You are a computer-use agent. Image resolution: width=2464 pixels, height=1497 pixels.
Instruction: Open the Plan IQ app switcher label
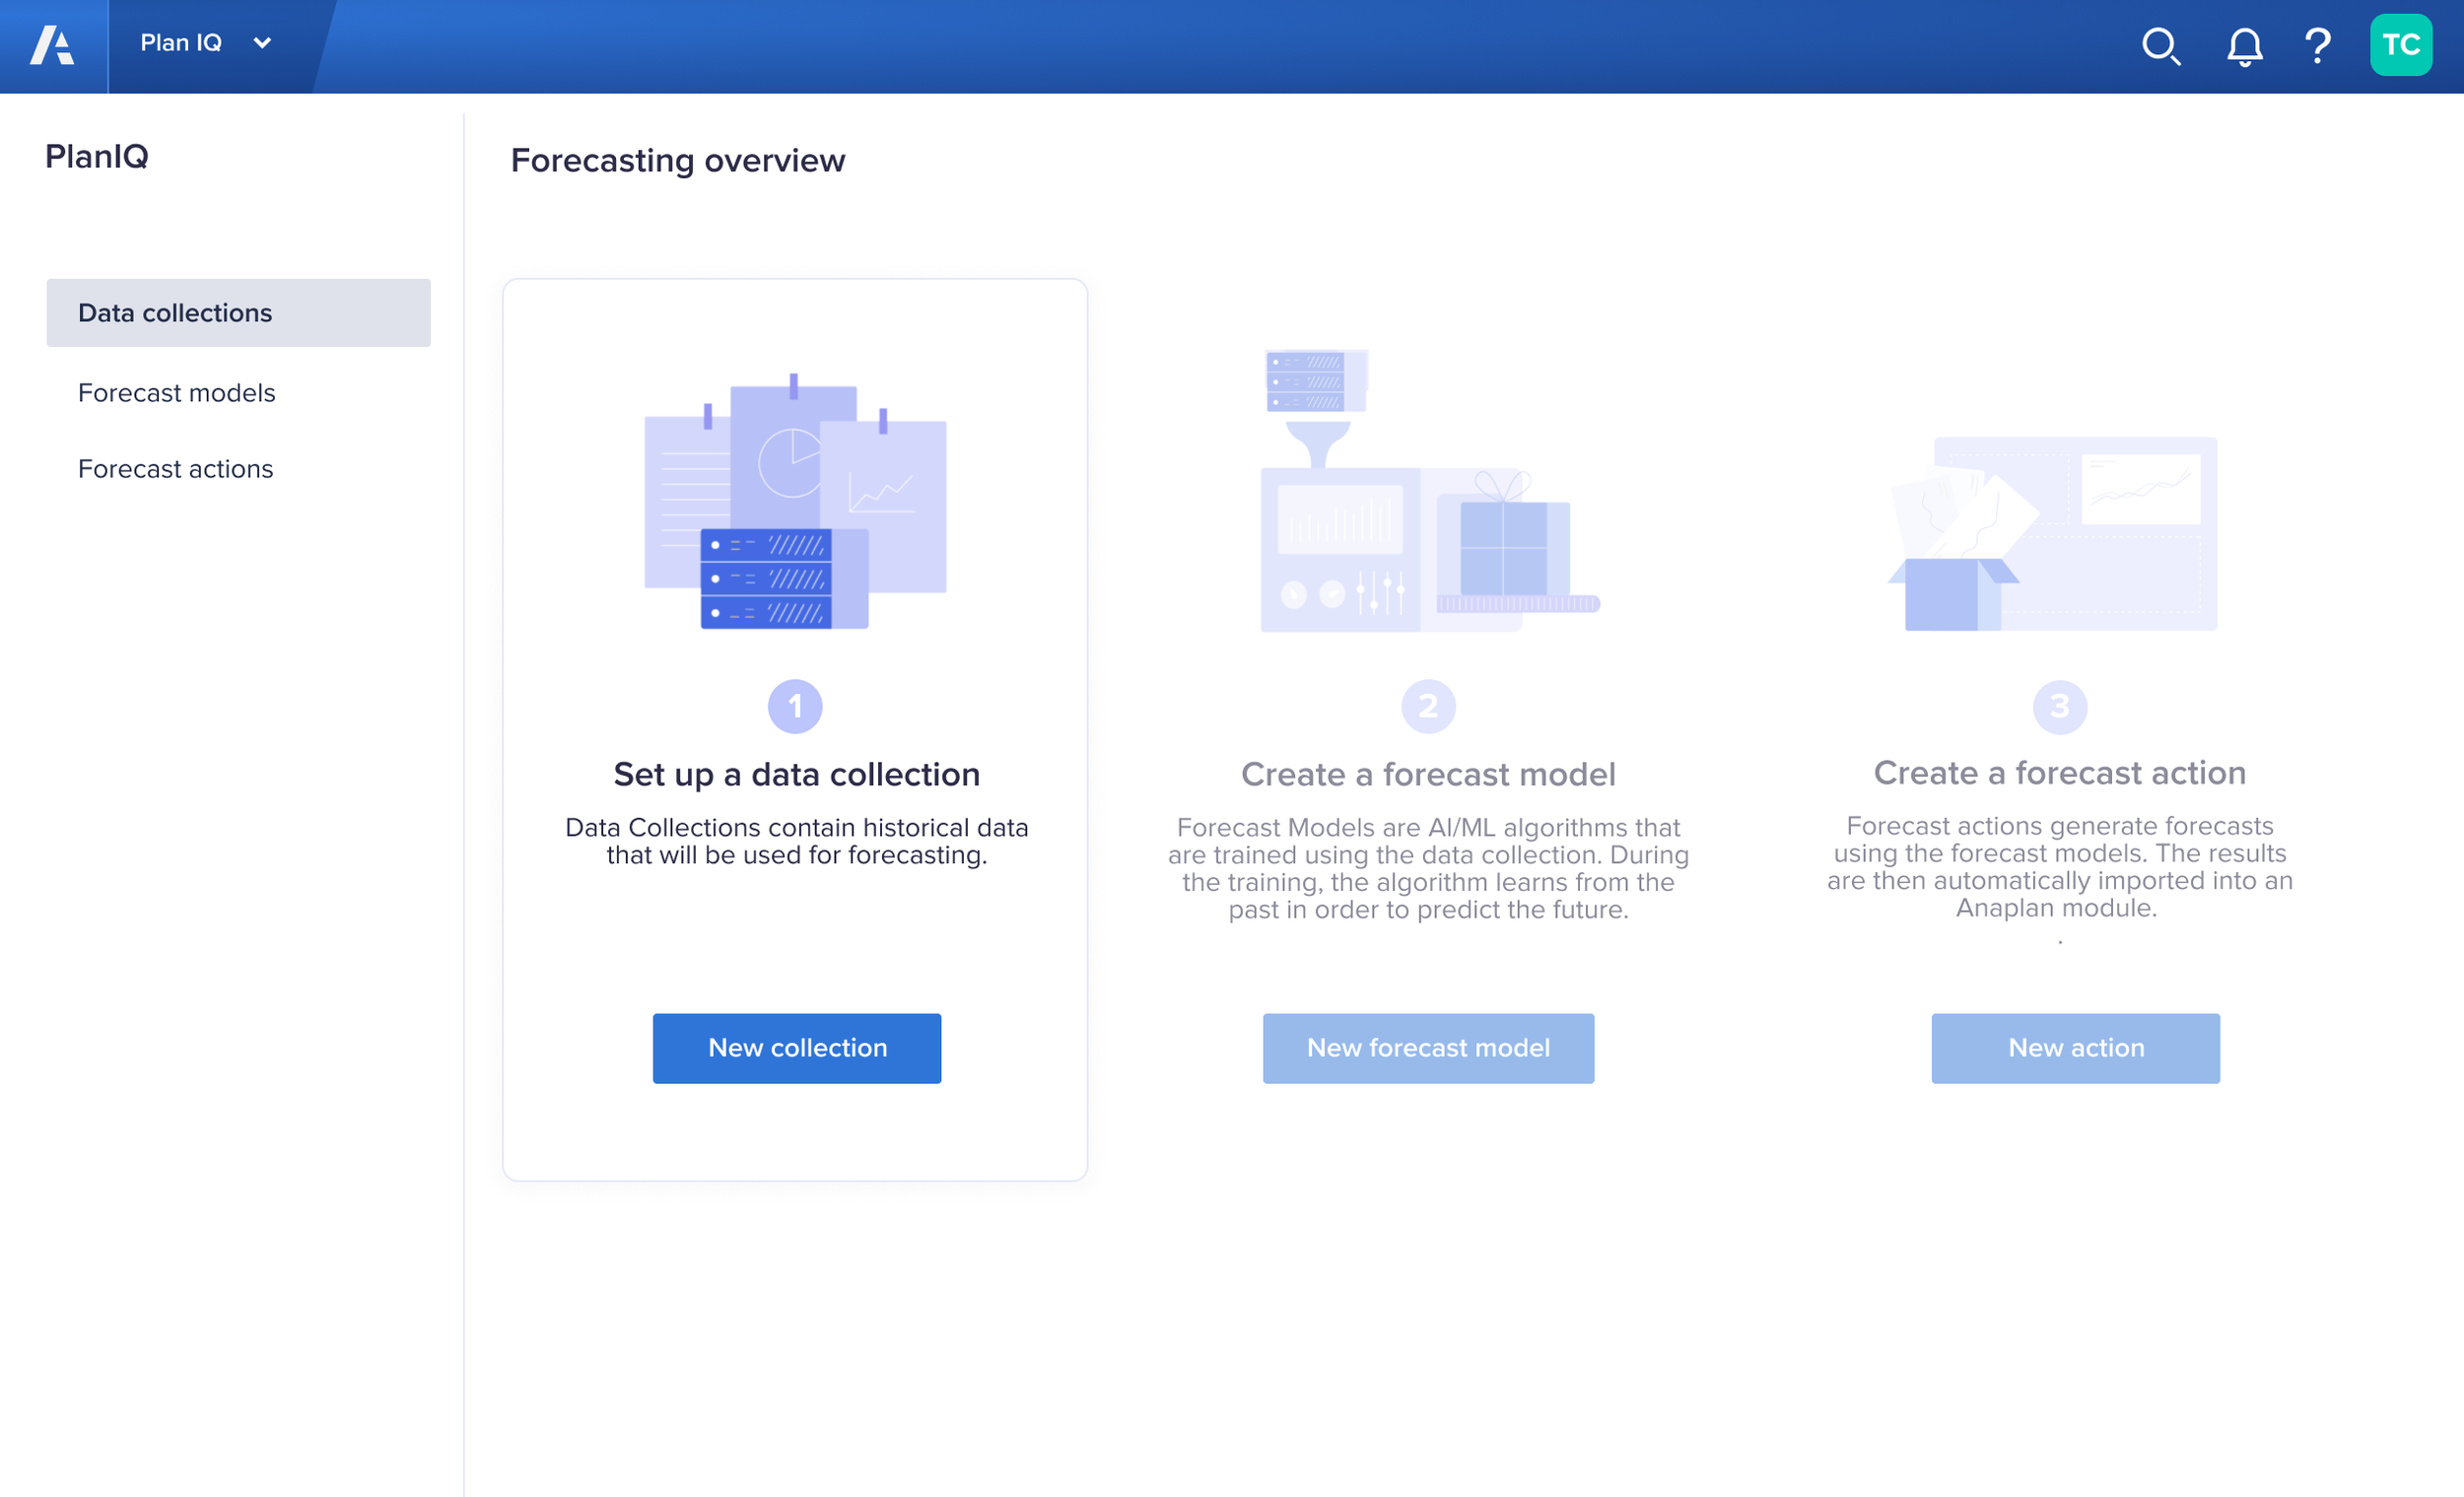click(x=181, y=43)
